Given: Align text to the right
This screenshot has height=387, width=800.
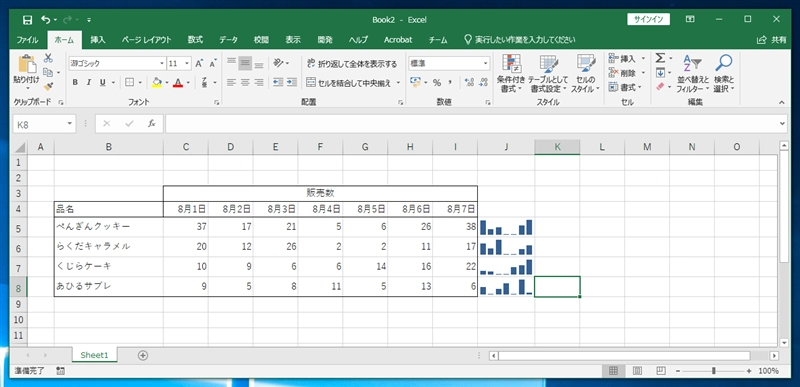Looking at the screenshot, I should [x=259, y=82].
